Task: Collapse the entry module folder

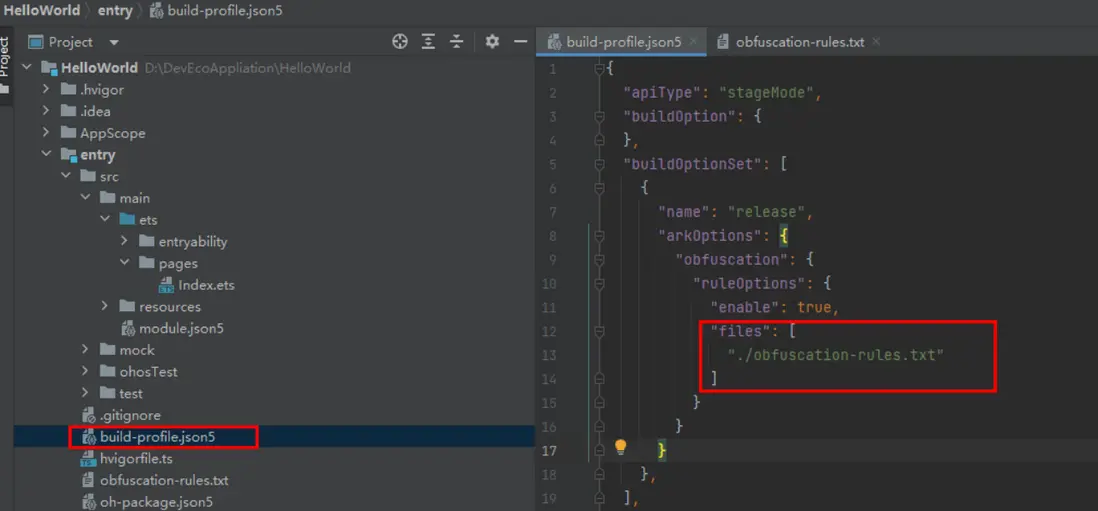Action: click(46, 155)
